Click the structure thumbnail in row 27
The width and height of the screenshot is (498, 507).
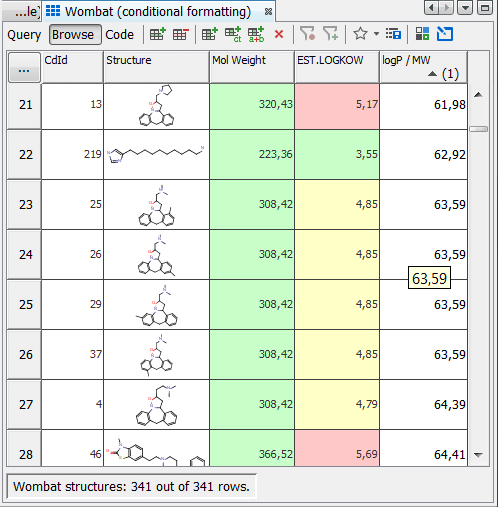[x=156, y=405]
